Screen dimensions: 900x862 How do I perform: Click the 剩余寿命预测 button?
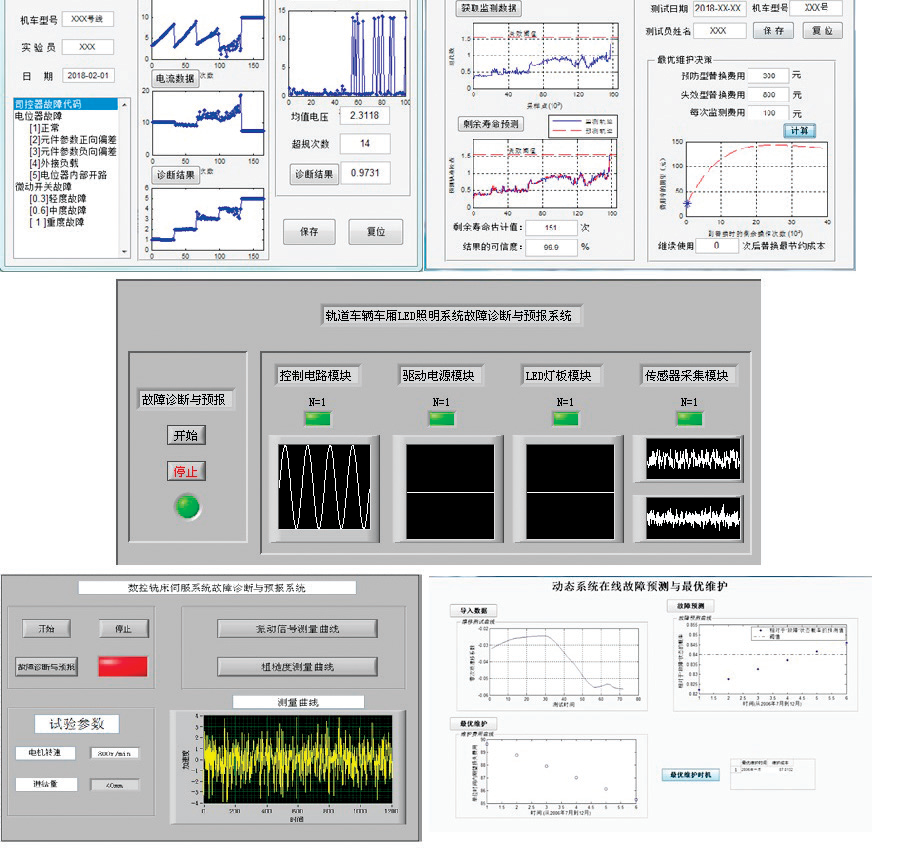point(490,124)
